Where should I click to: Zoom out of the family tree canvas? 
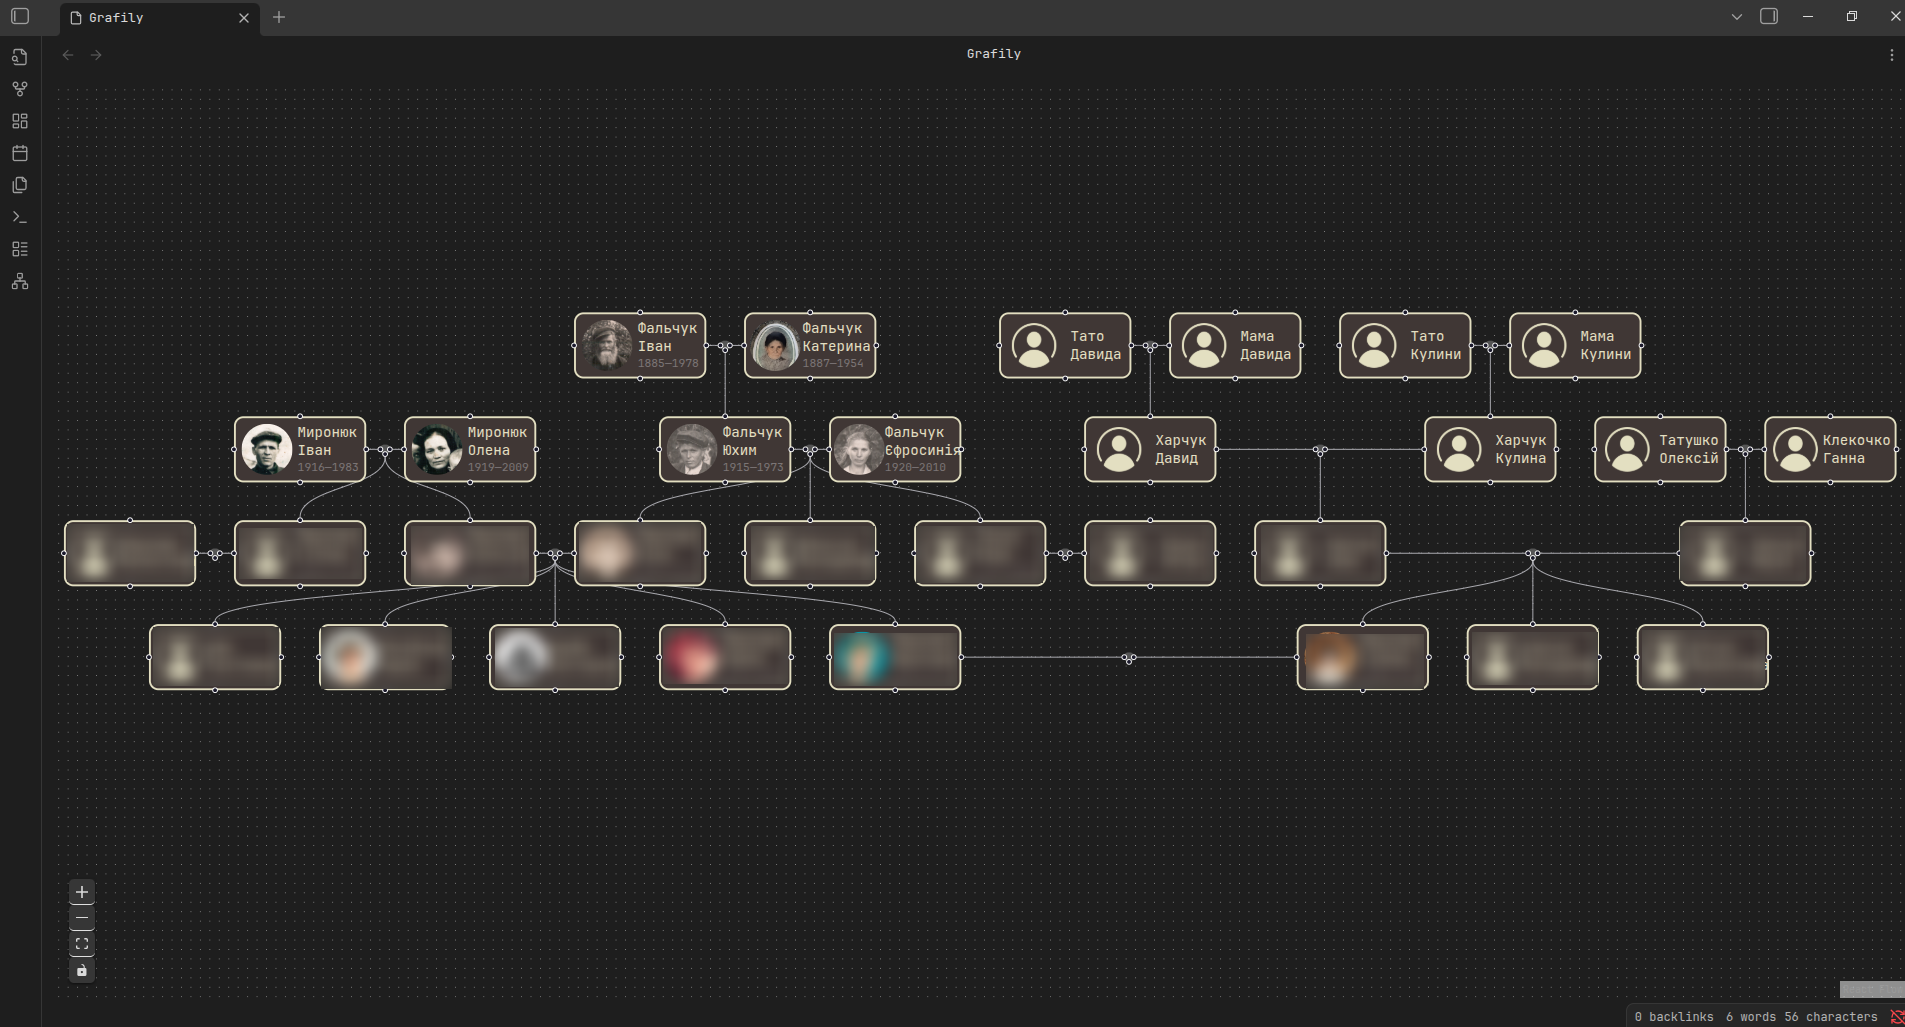[x=82, y=918]
